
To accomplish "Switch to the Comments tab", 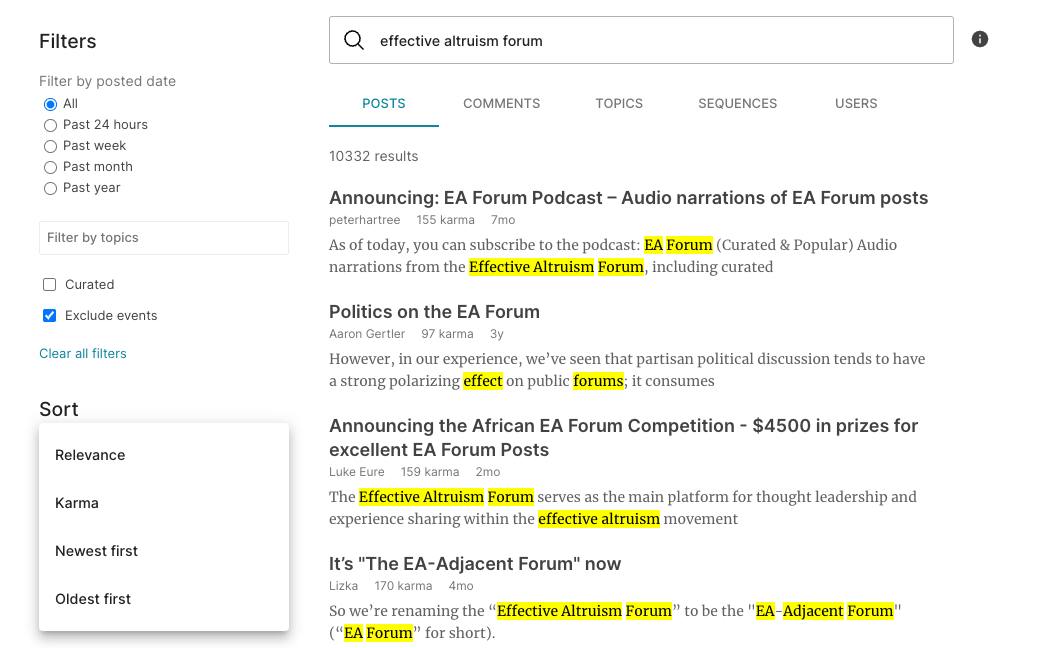I will click(502, 104).
